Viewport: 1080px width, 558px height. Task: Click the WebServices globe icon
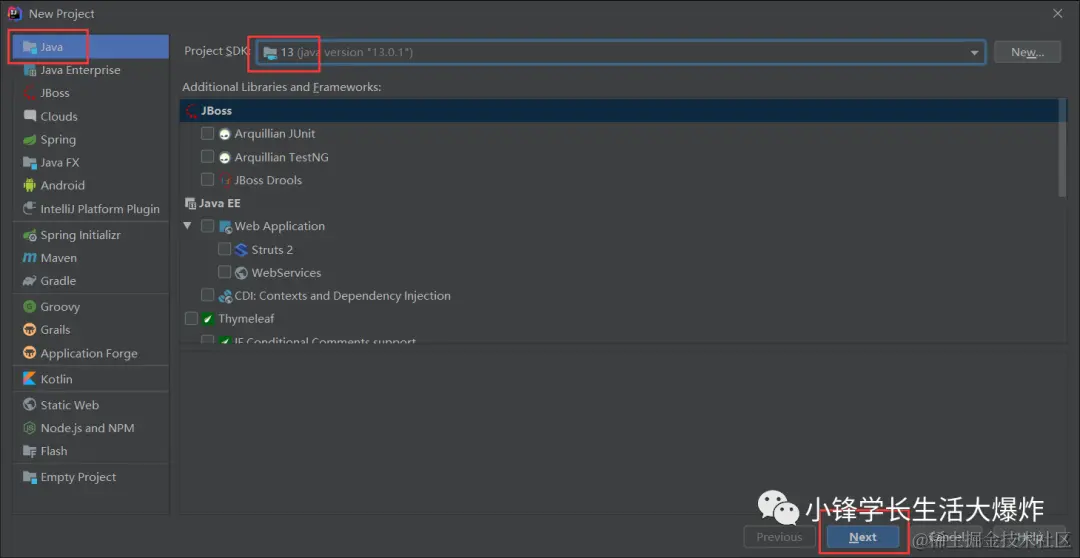point(241,273)
